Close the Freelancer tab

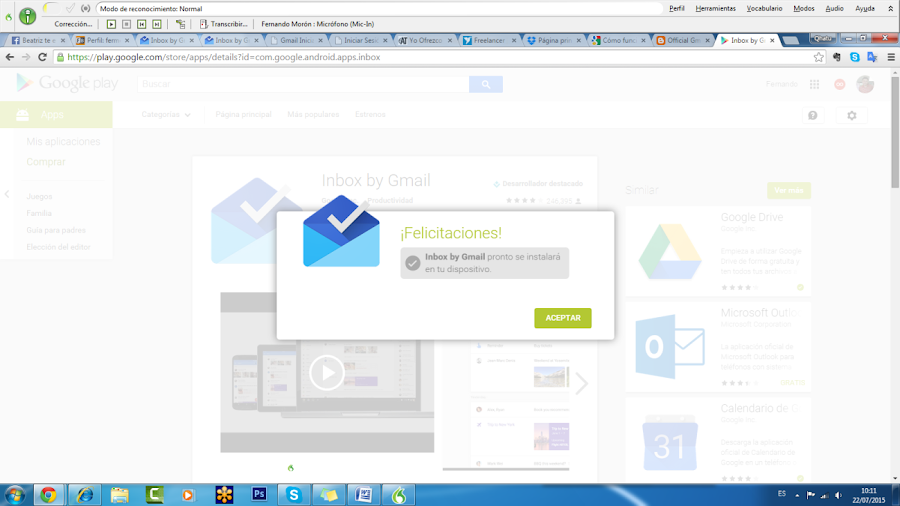click(x=514, y=41)
